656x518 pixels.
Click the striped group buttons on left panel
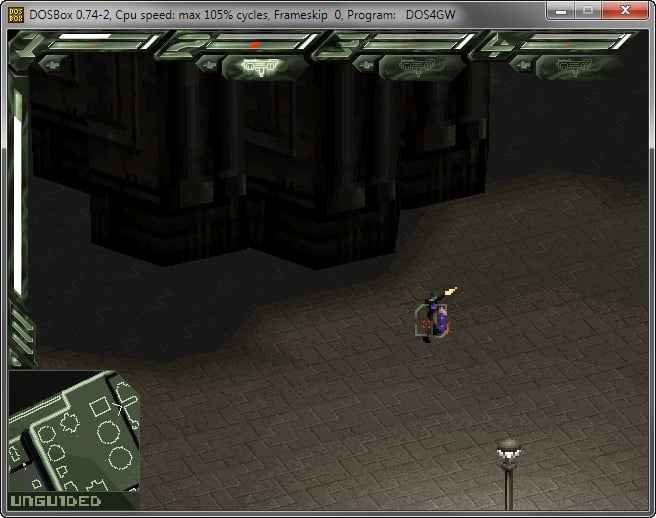click(x=21, y=337)
